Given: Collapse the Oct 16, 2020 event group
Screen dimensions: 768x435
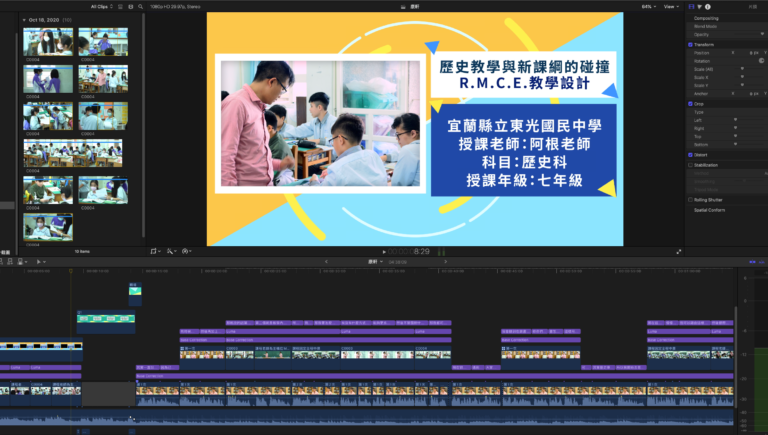Looking at the screenshot, I should (x=25, y=20).
